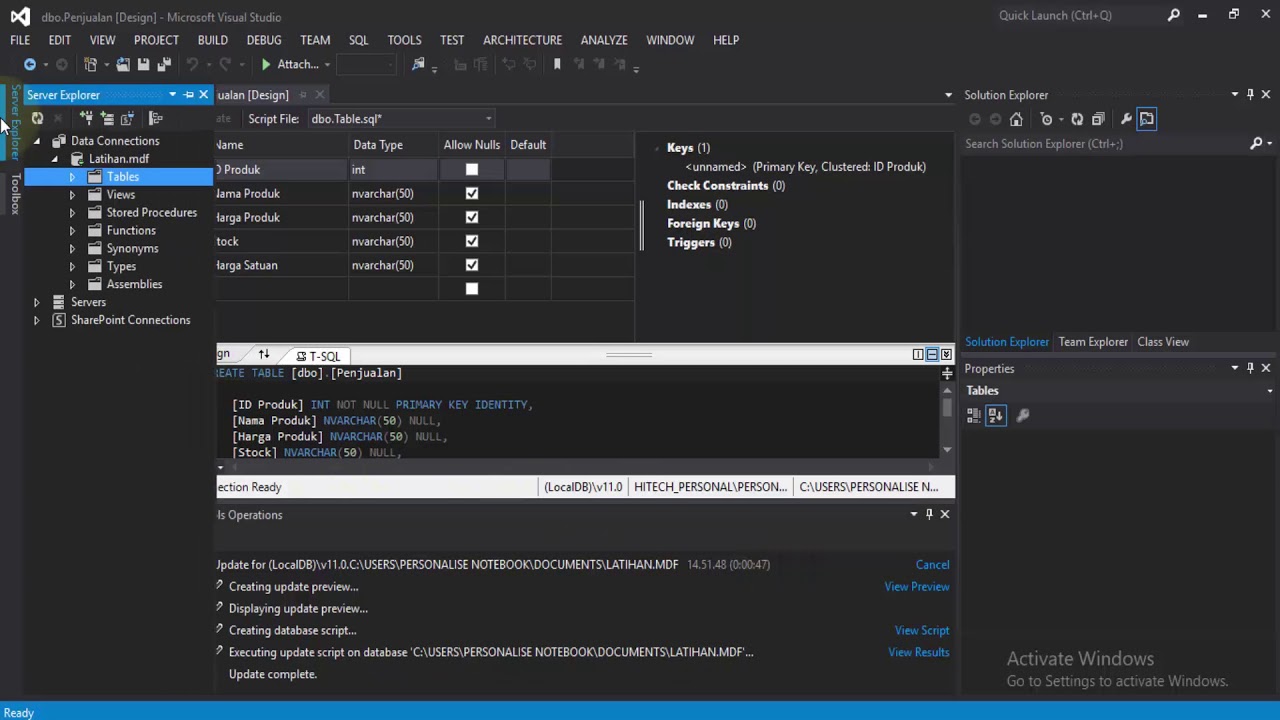Screen dimensions: 1280x720
Task: Click the New Project toolbar icon
Action: tap(90, 64)
